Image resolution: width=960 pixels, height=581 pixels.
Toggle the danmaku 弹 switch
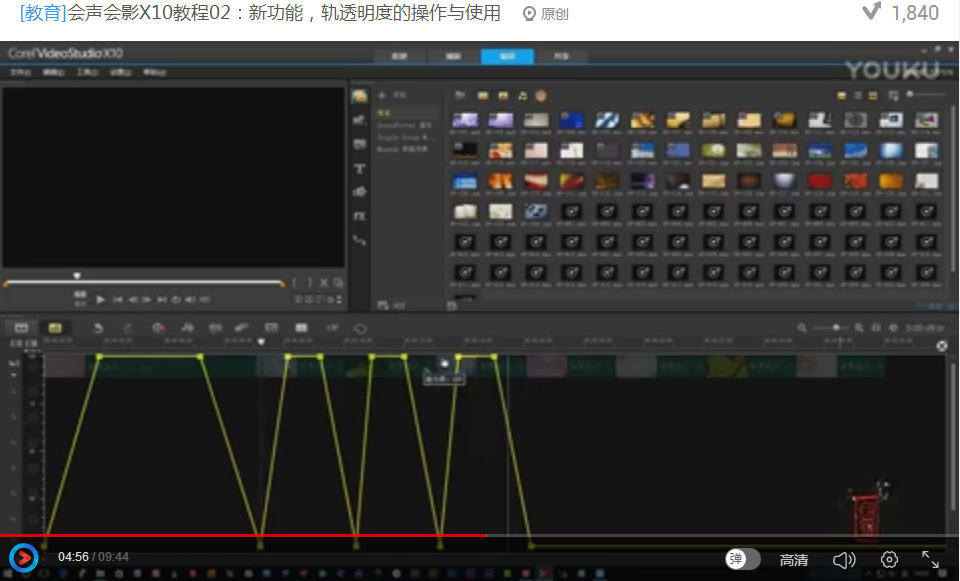coord(743,559)
